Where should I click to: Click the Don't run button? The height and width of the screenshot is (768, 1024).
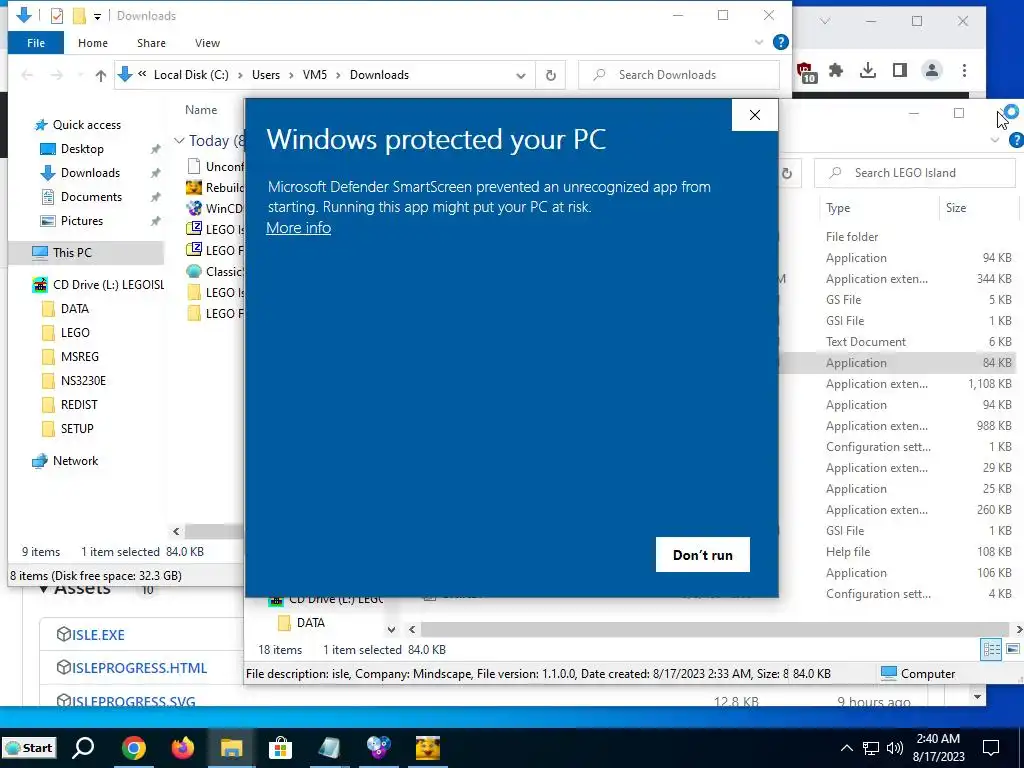coord(703,554)
